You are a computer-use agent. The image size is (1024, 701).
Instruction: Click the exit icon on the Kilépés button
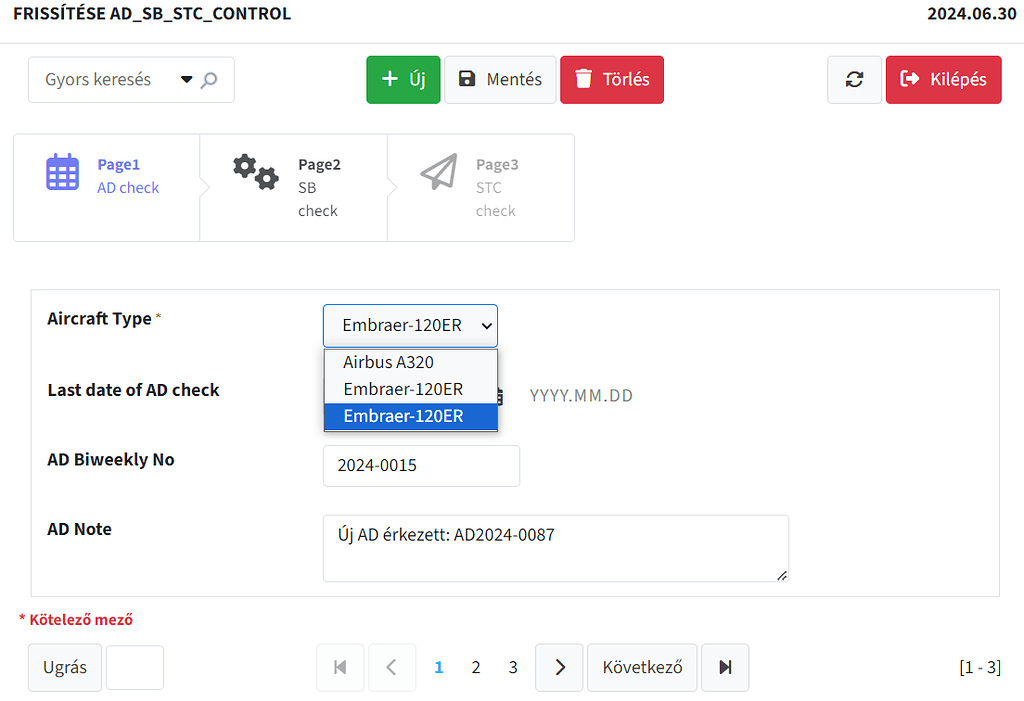911,79
